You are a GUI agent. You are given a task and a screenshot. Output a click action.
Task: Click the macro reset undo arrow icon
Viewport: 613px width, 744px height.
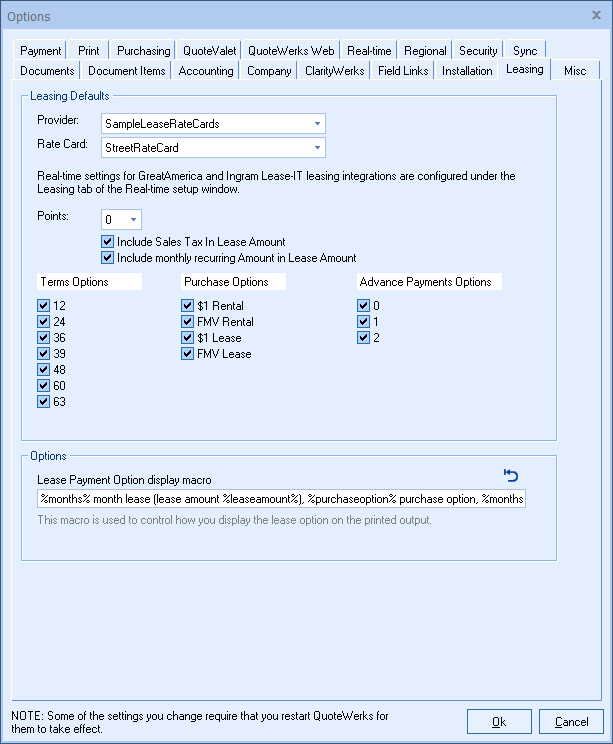(511, 476)
